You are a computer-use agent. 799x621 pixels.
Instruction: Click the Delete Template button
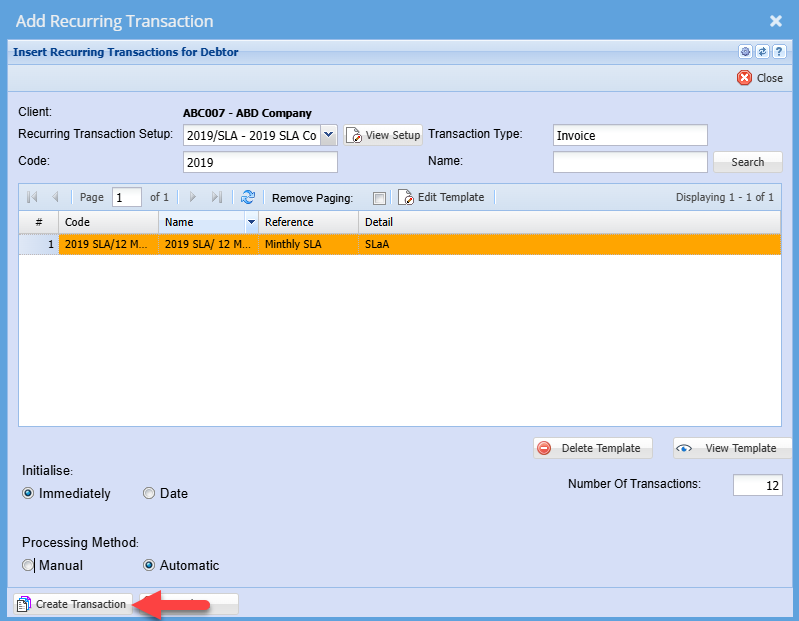[x=593, y=448]
